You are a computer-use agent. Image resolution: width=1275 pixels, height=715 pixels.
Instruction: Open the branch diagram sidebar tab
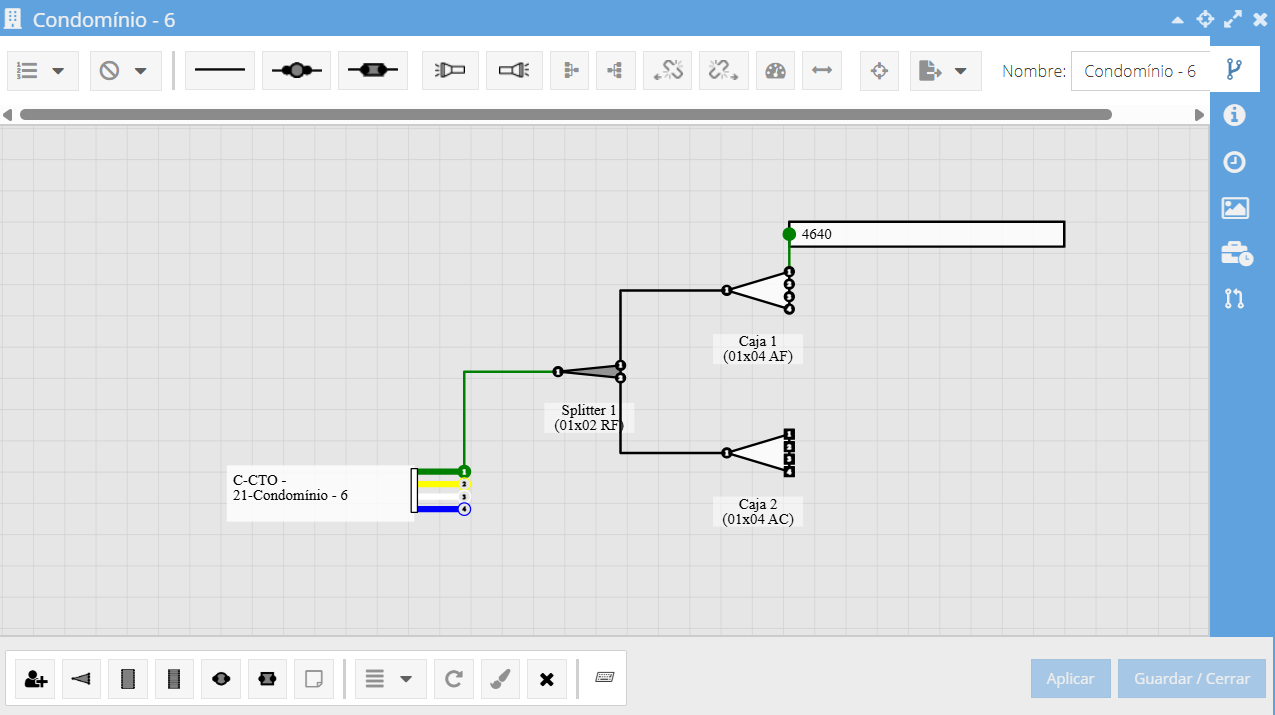pyautogui.click(x=1235, y=69)
